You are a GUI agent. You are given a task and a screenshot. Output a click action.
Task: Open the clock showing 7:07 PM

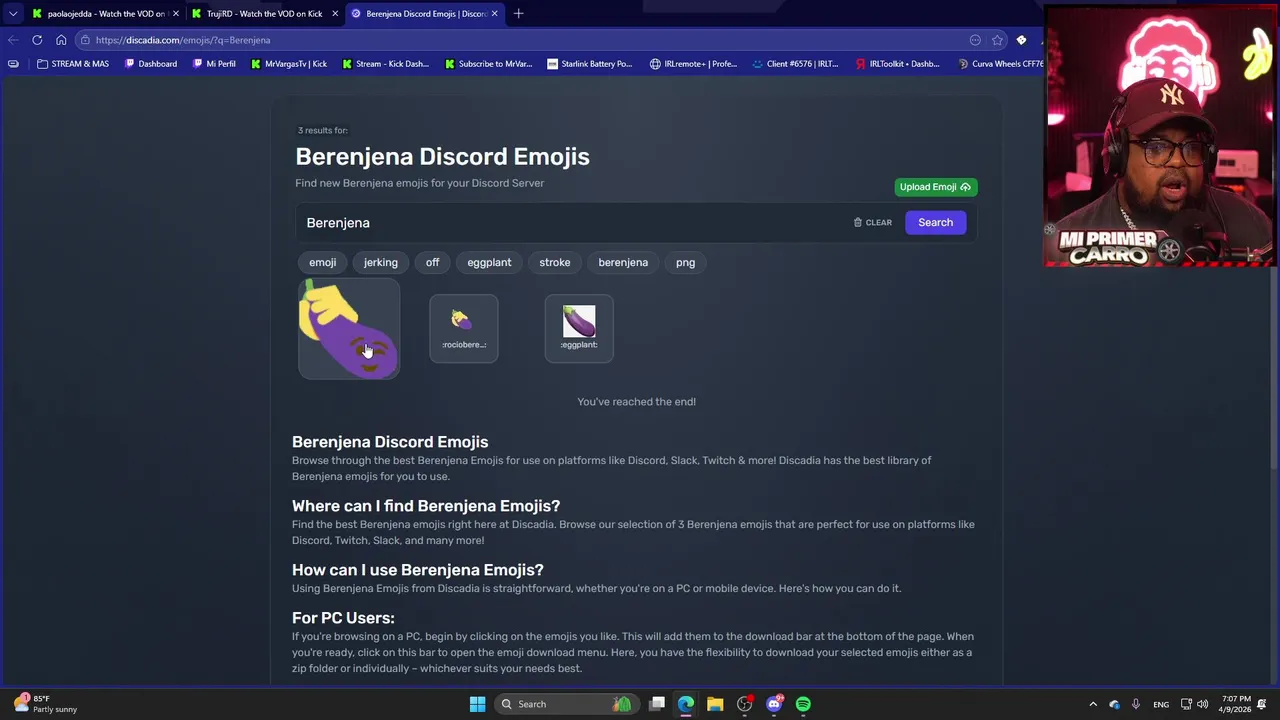[1236, 704]
